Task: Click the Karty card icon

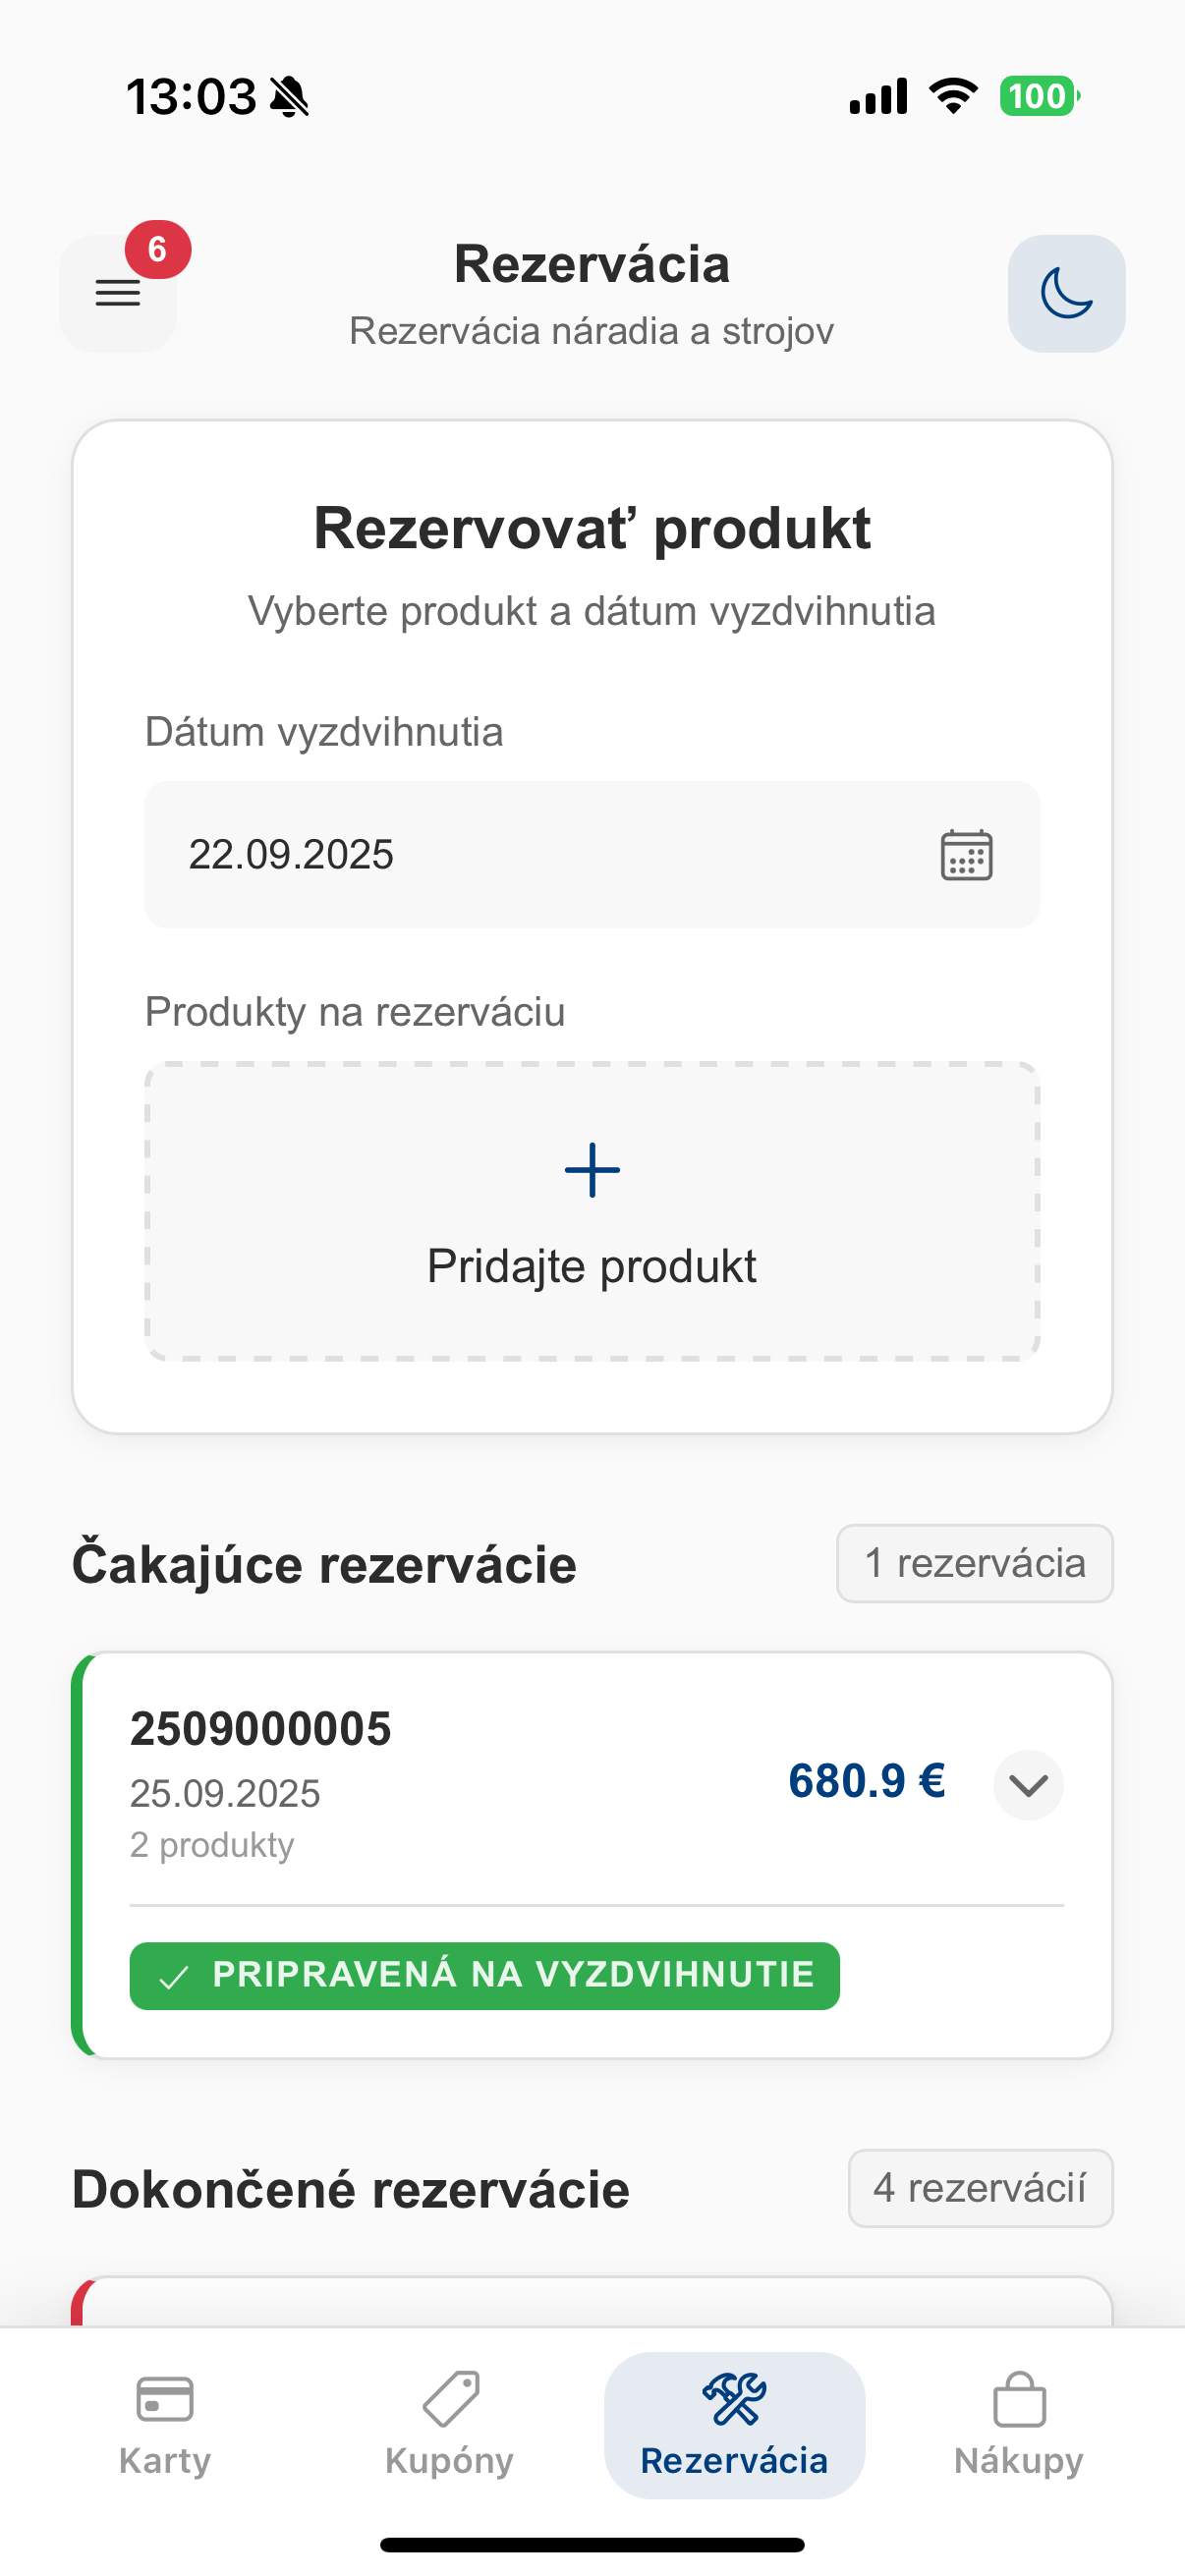Action: click(165, 2399)
